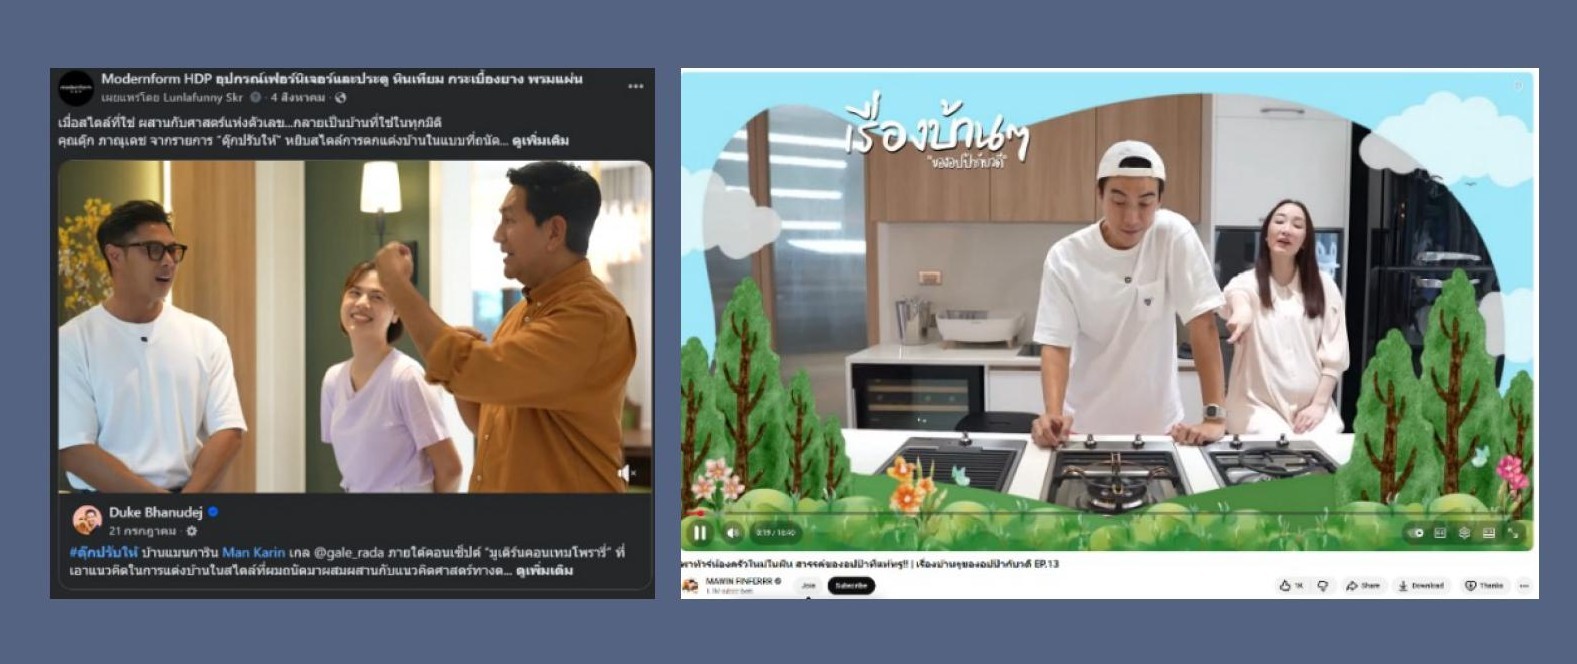The width and height of the screenshot is (1577, 664).
Task: Open the three-dot menu of the Modernform post
Action: pos(636,87)
